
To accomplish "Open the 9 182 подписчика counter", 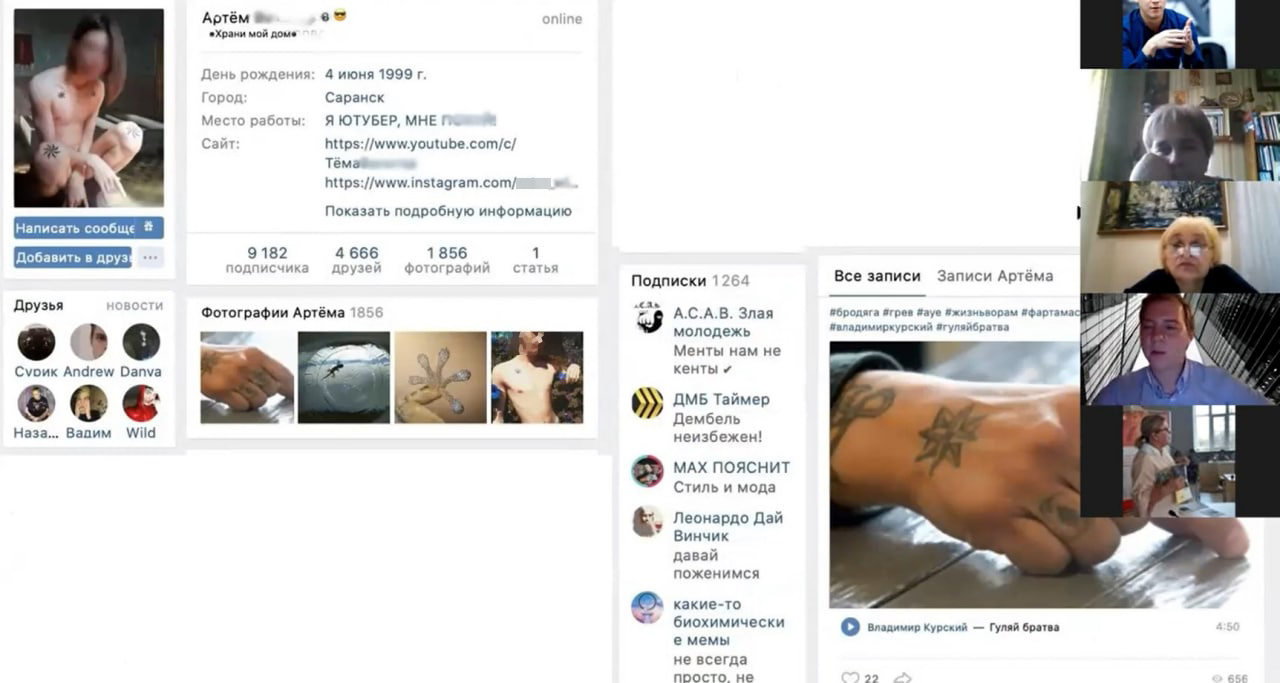I will (267, 260).
